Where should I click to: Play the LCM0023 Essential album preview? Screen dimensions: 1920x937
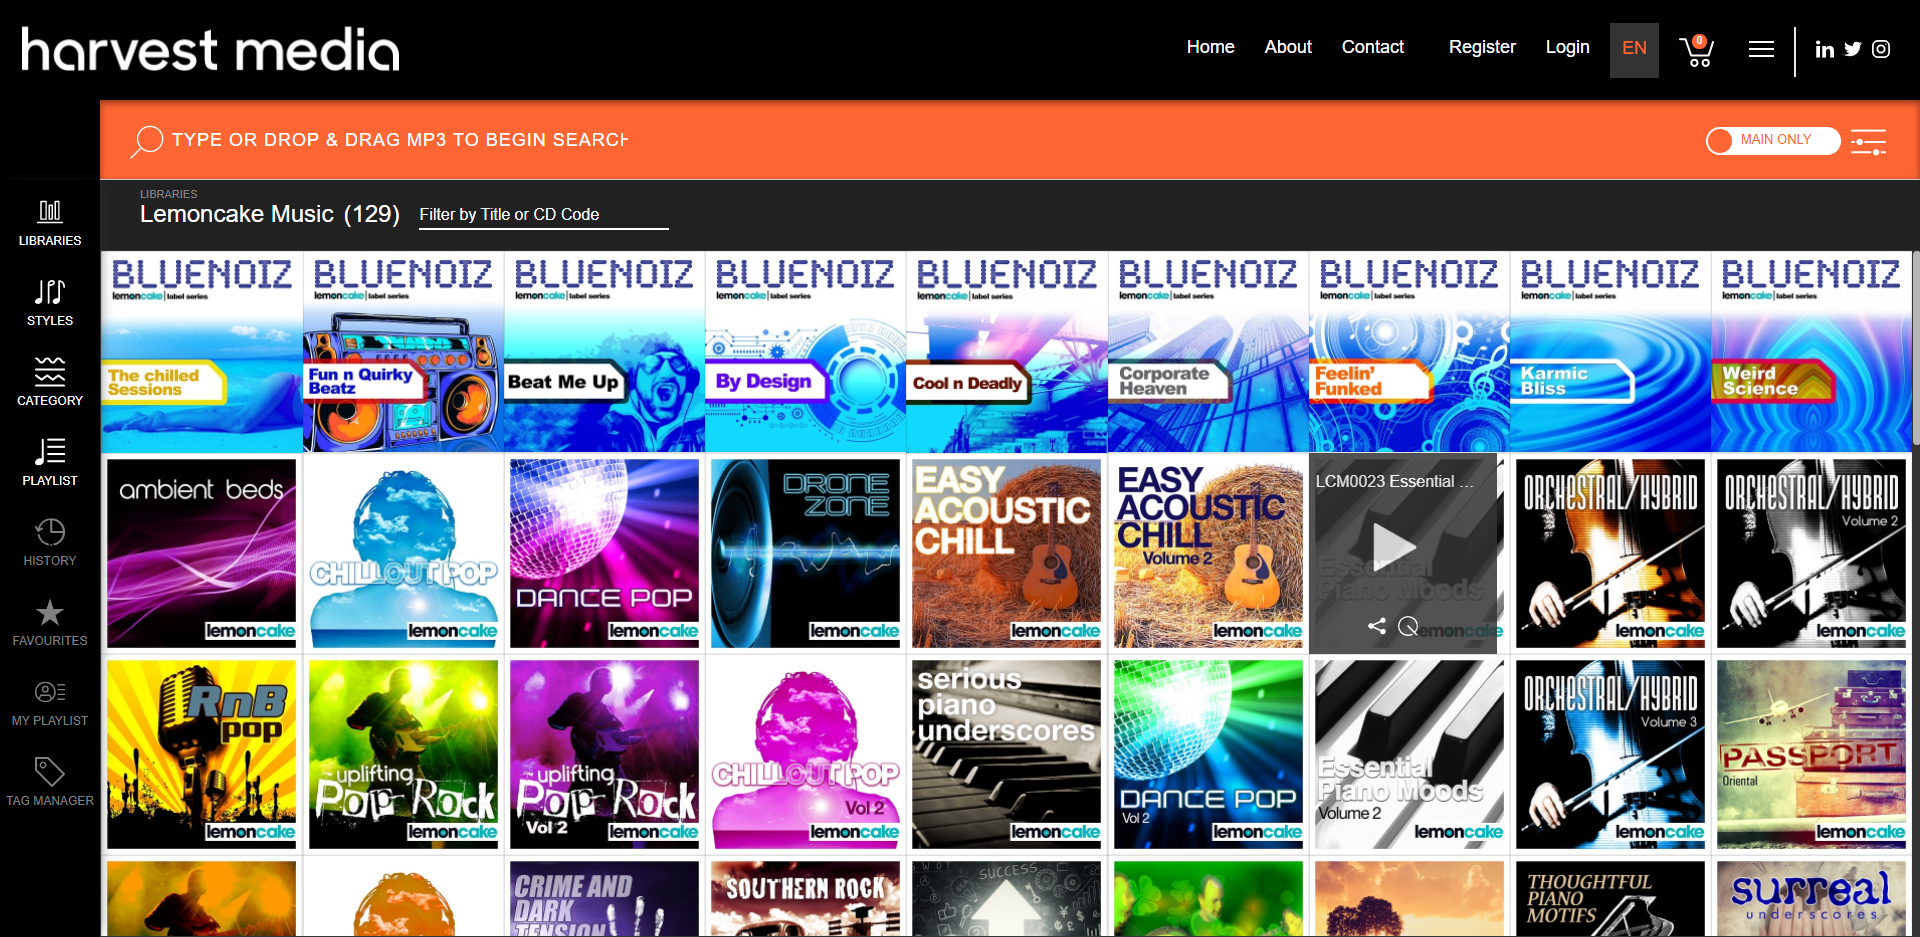point(1393,546)
